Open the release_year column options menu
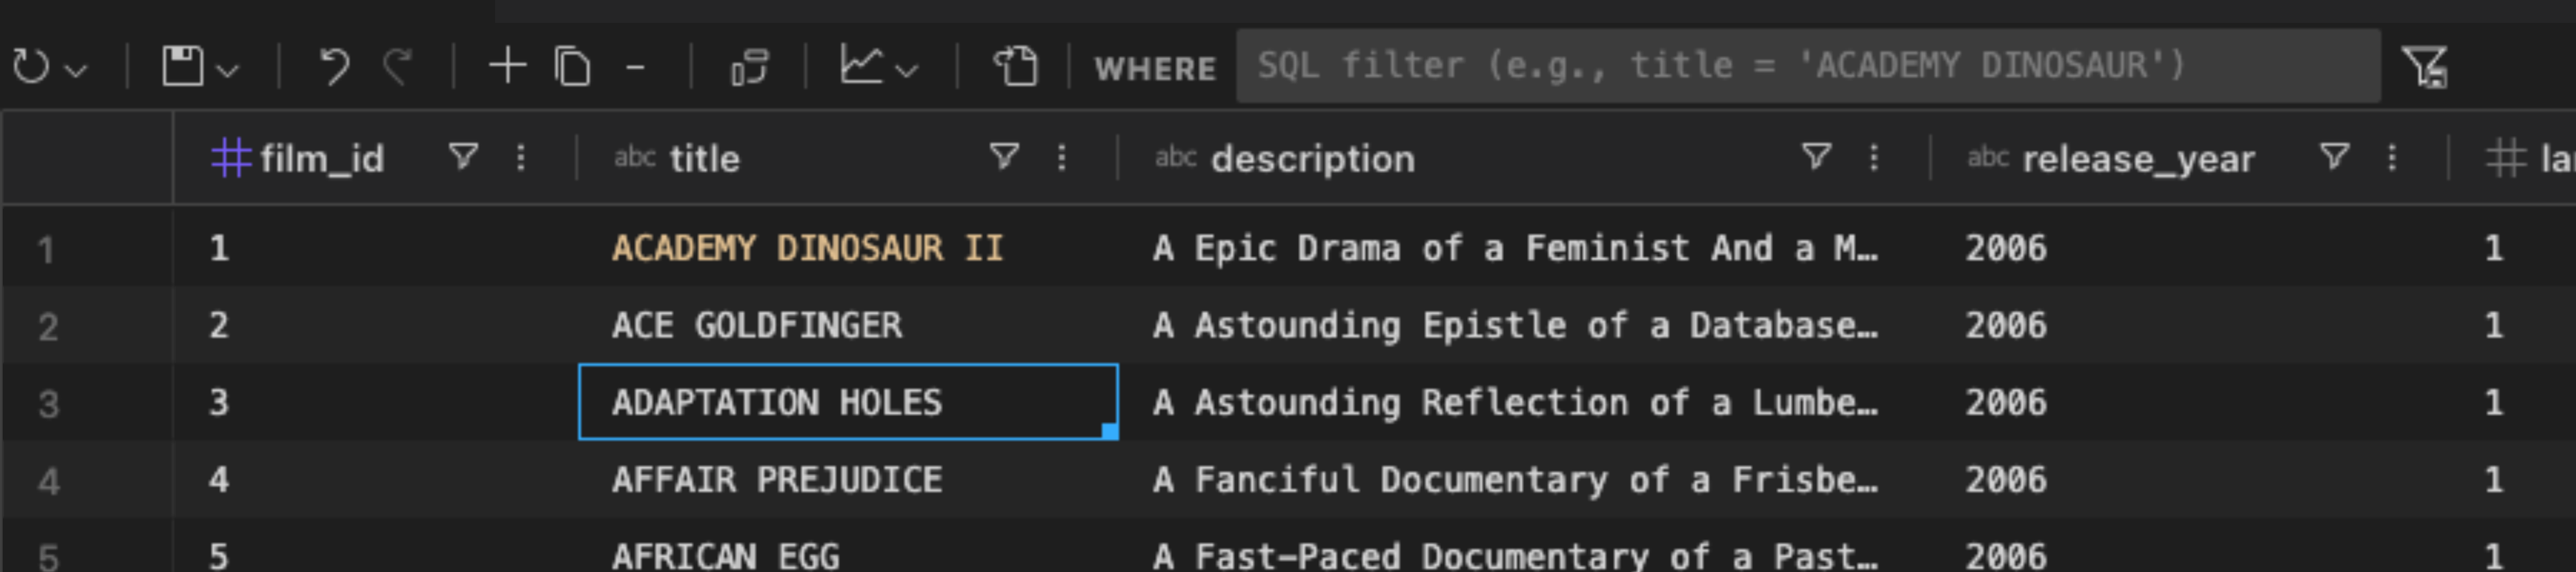This screenshot has height=572, width=2576. (x=2392, y=157)
